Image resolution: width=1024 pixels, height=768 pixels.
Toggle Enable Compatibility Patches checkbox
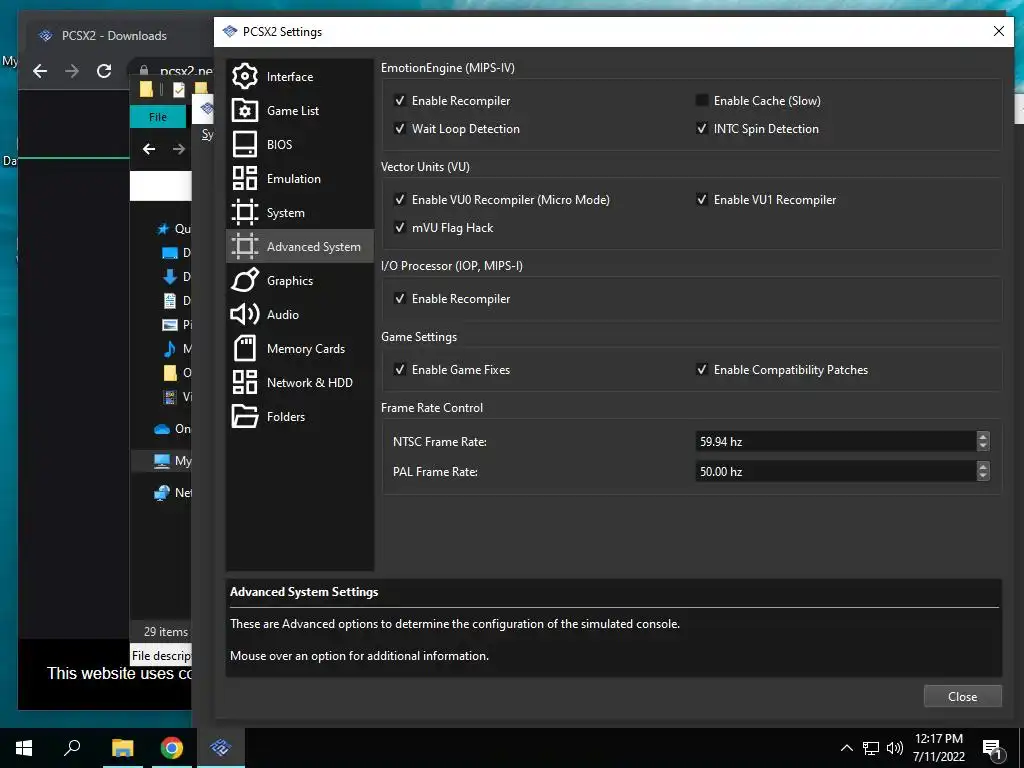click(x=702, y=370)
